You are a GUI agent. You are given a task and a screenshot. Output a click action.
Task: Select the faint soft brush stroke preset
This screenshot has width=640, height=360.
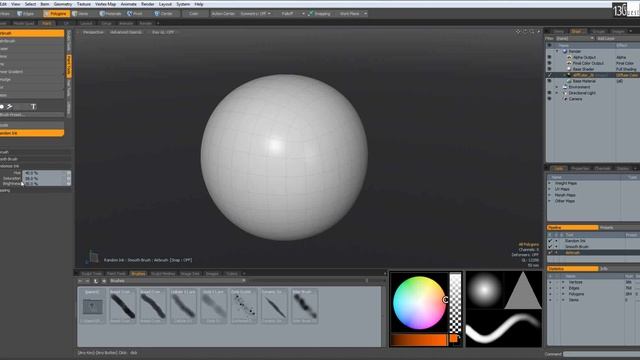point(213,306)
